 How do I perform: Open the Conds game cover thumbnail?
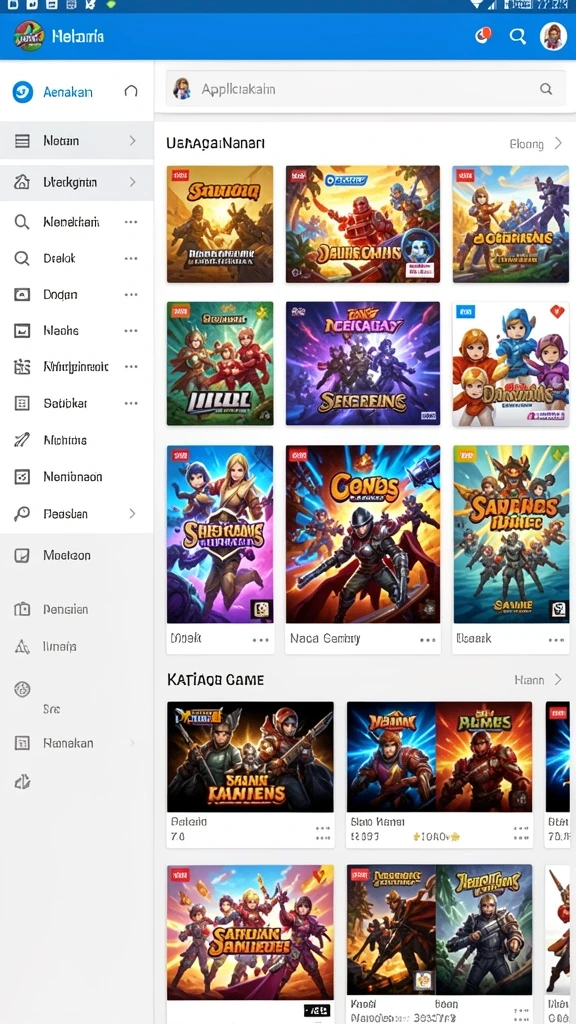pos(362,534)
